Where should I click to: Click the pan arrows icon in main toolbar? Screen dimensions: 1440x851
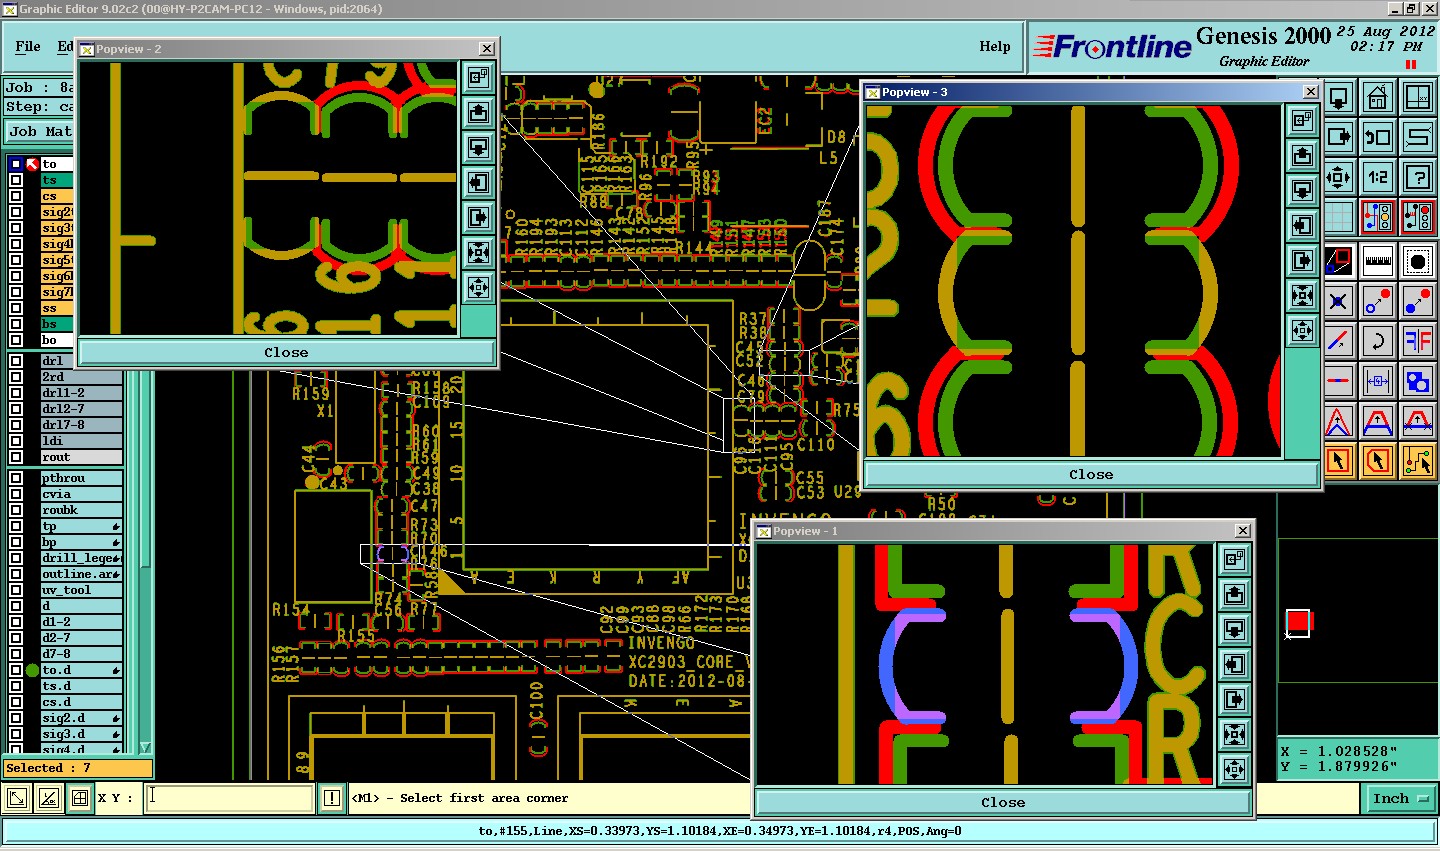click(x=1339, y=177)
